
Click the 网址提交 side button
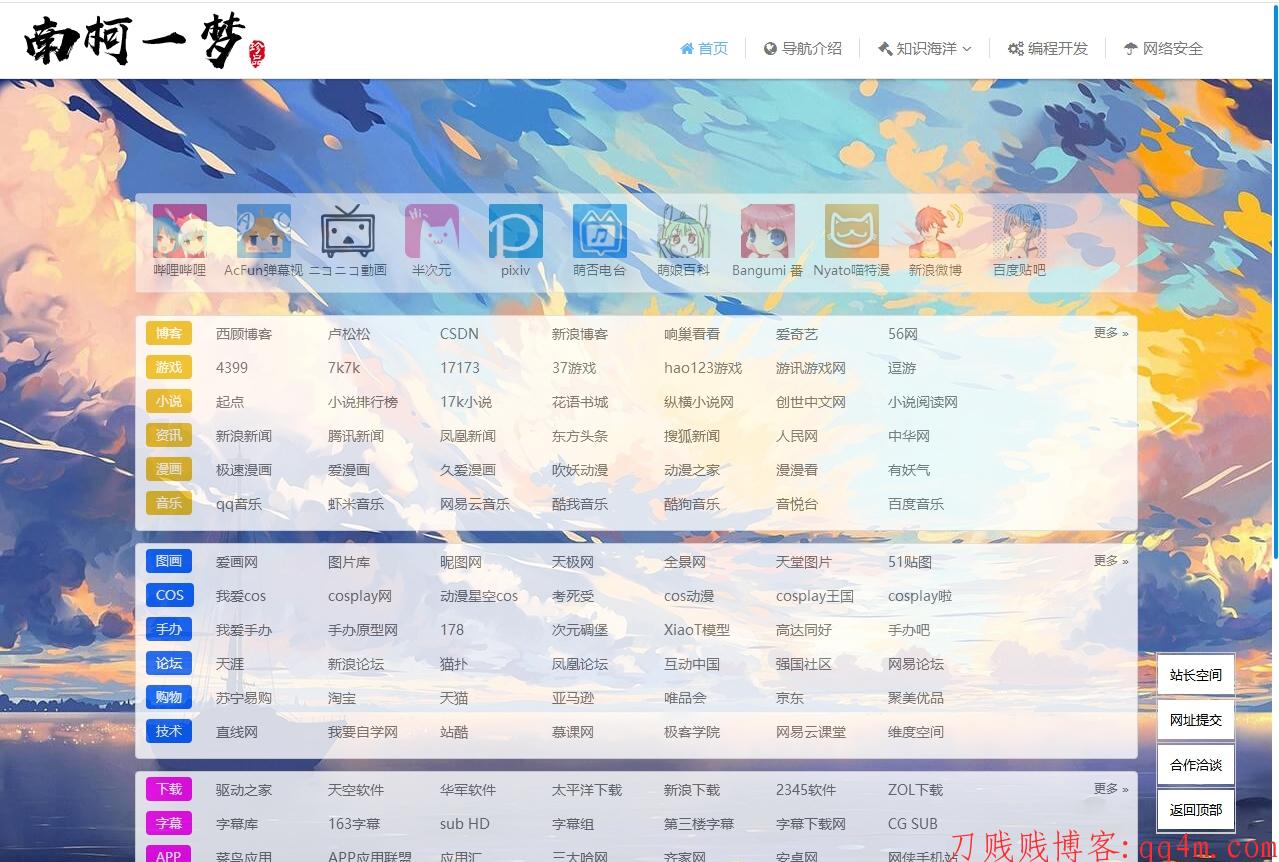click(1196, 720)
